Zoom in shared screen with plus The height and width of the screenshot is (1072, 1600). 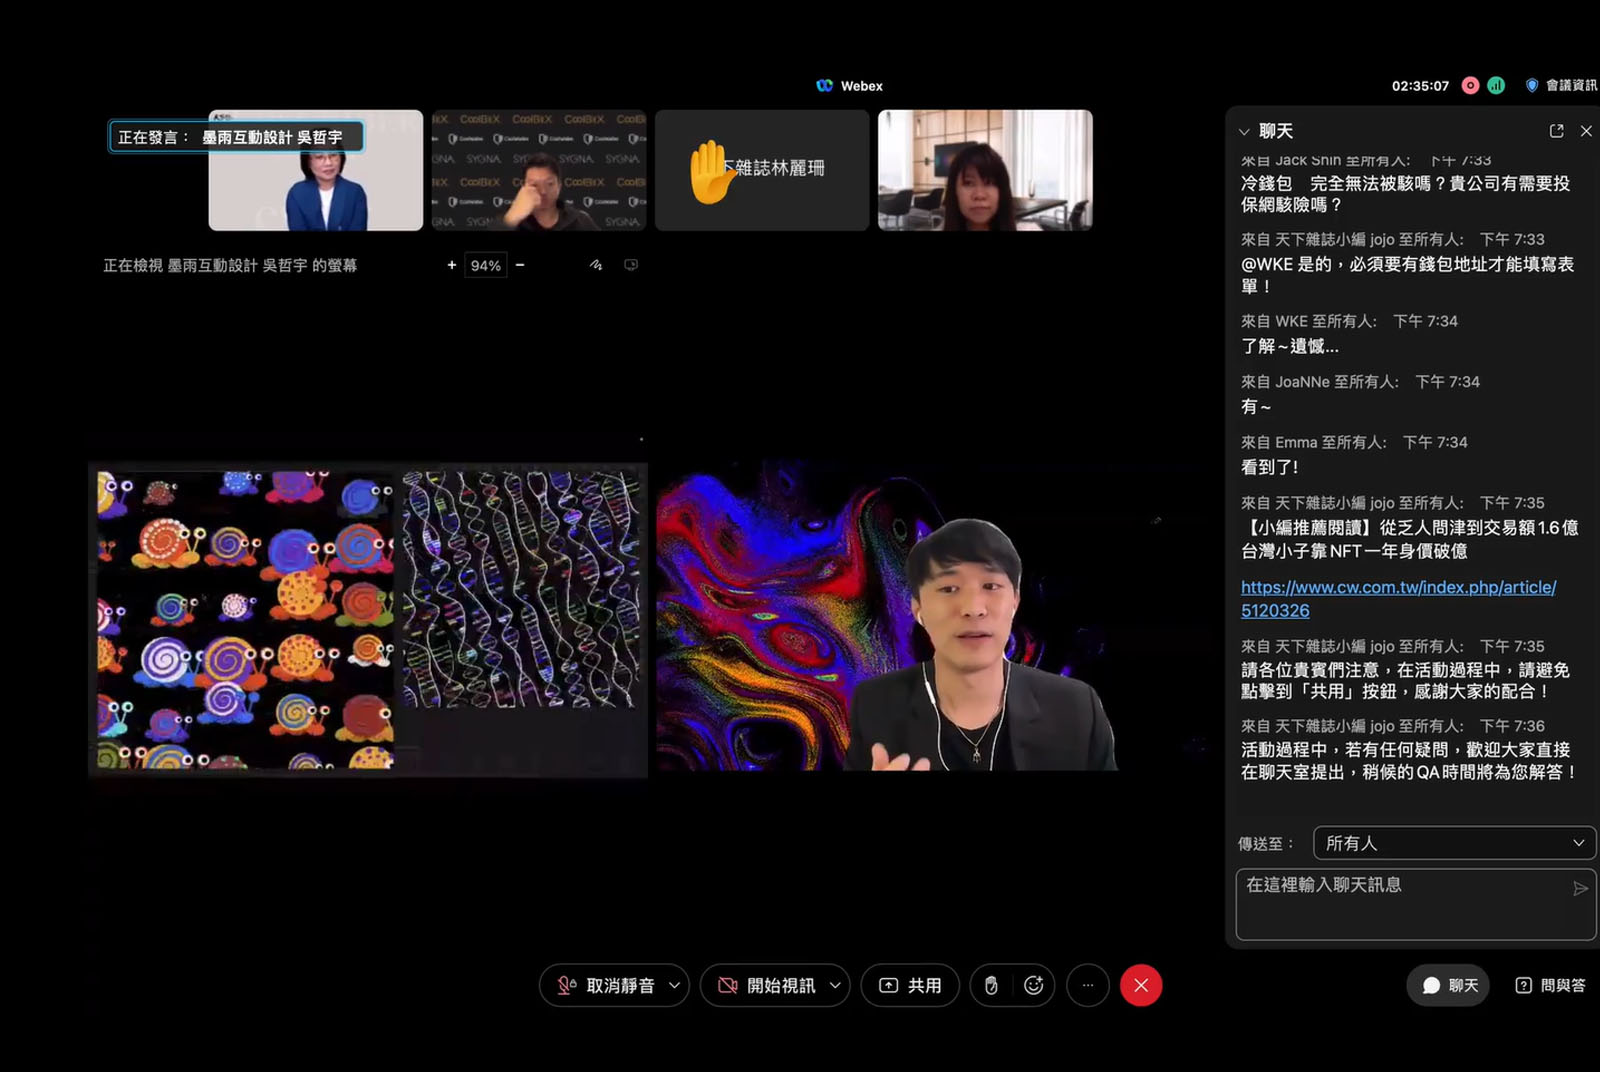coord(452,265)
